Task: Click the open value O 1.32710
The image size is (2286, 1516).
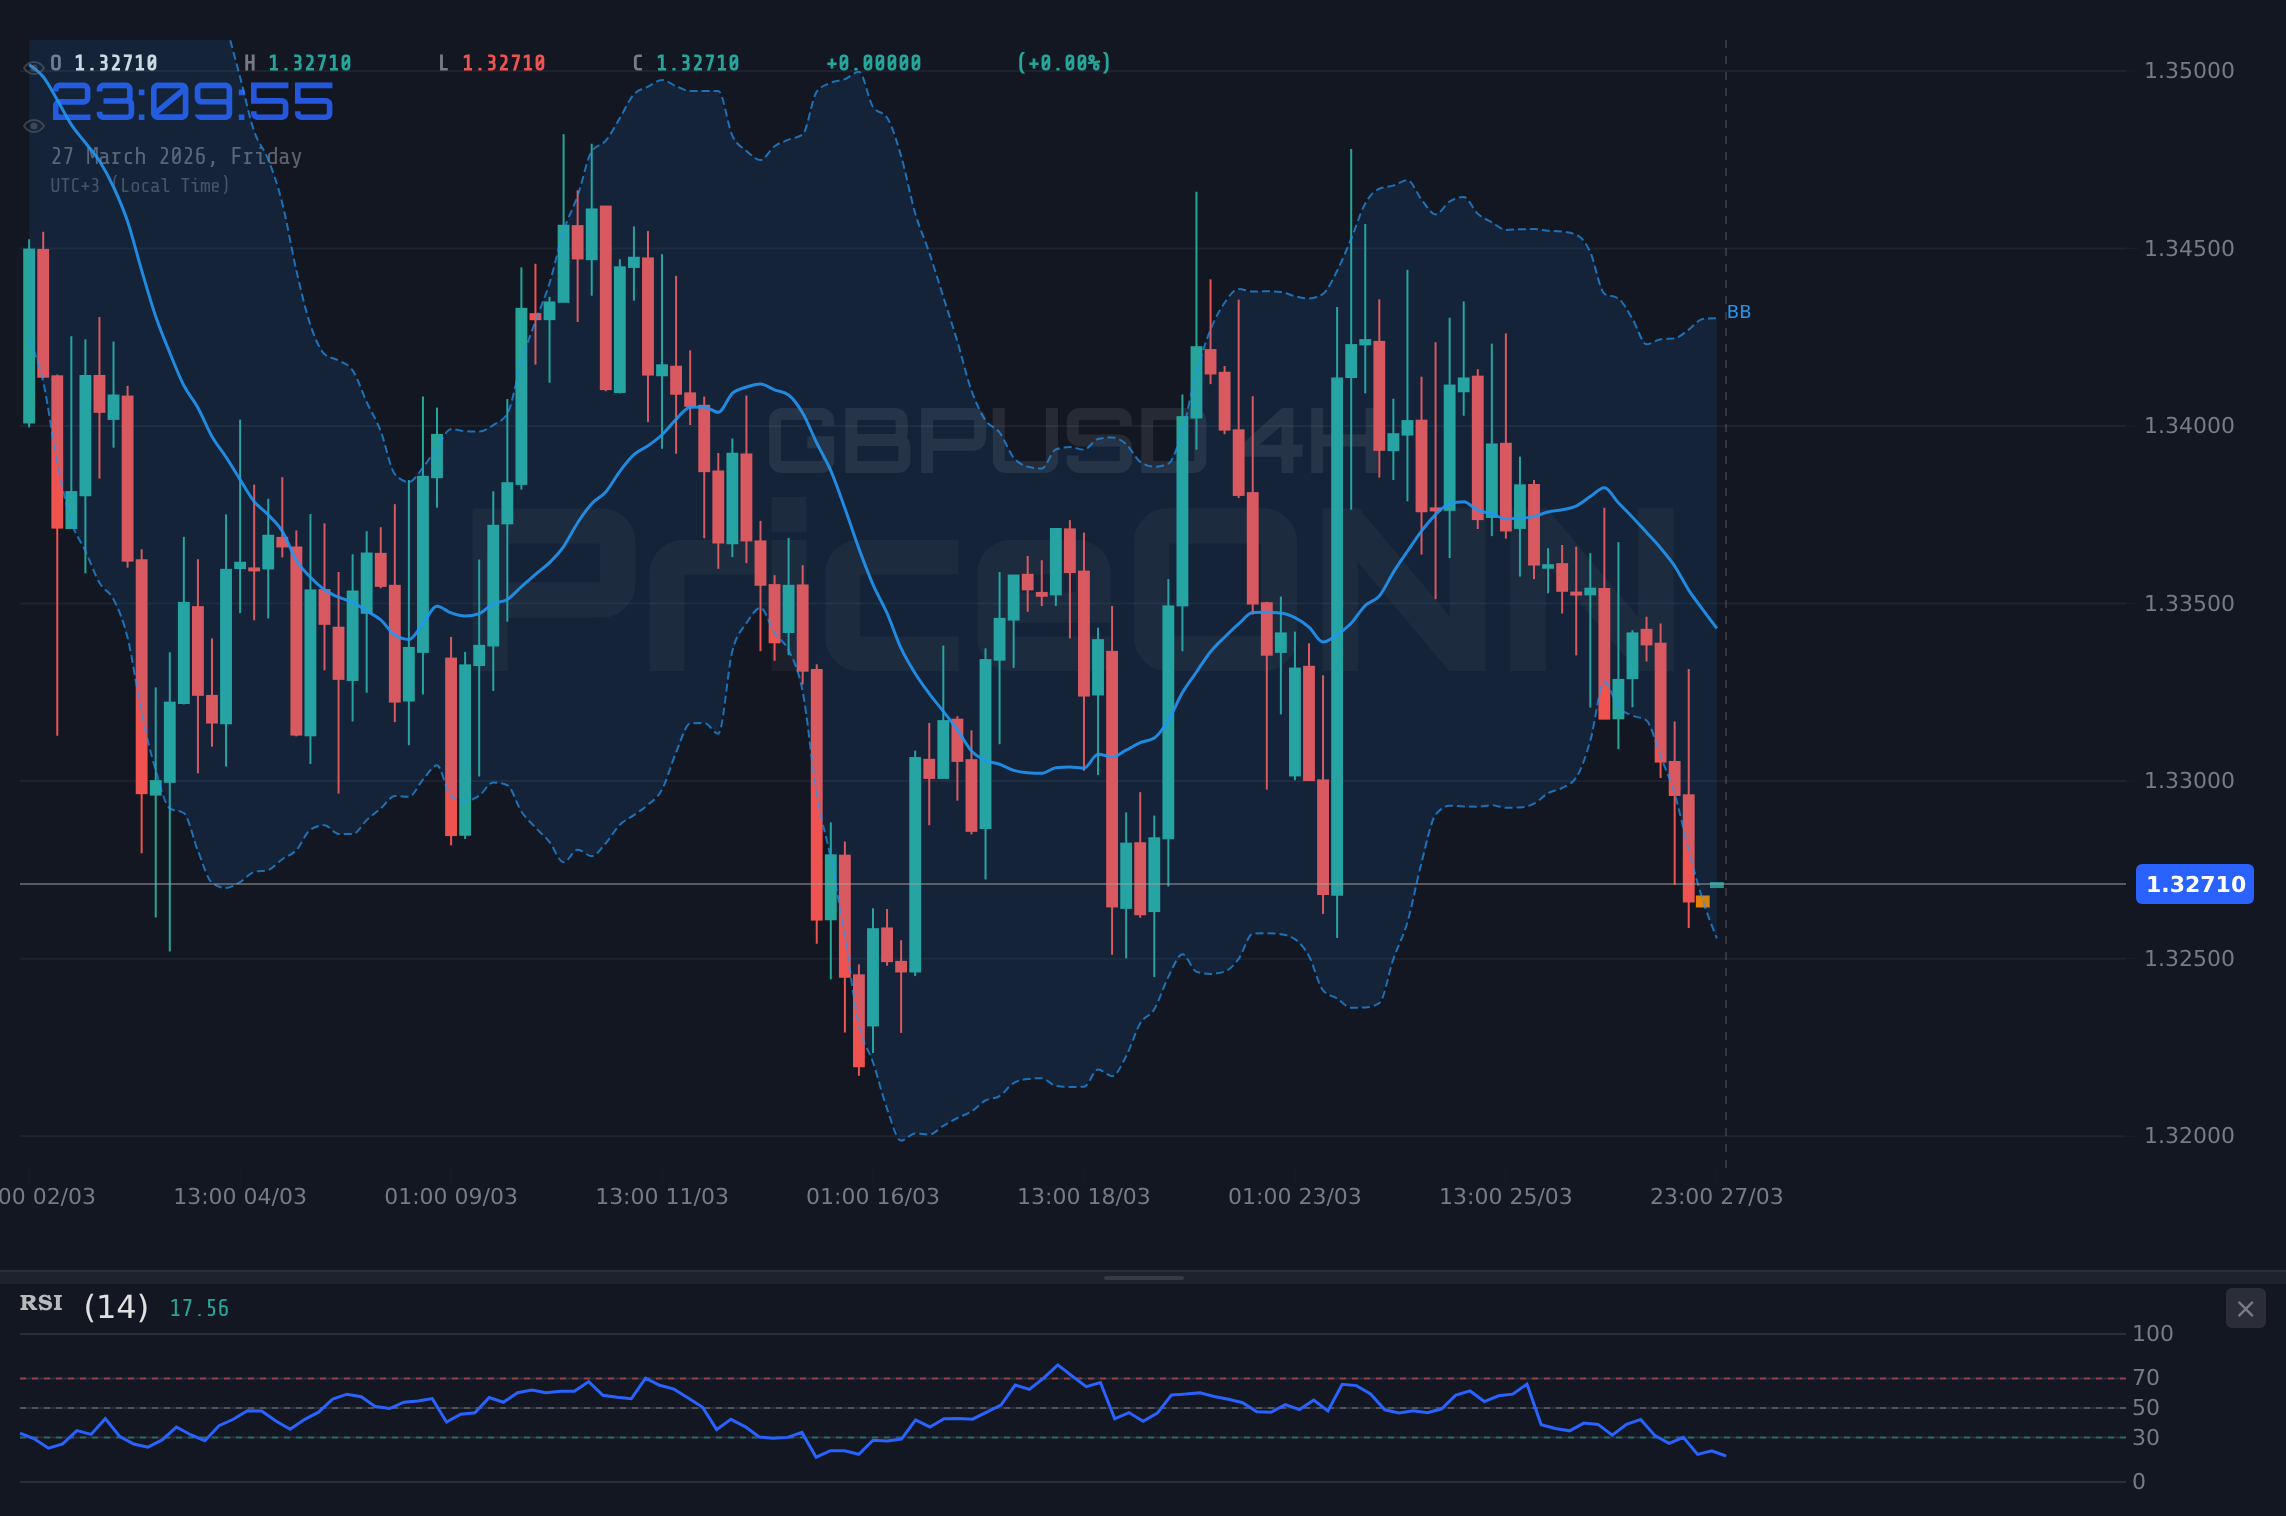Action: [103, 62]
